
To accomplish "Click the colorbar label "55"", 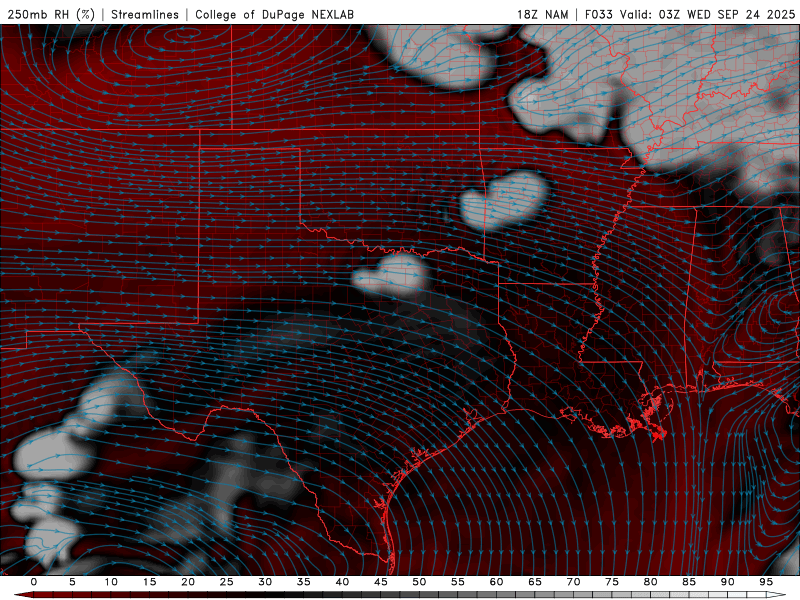I will pyautogui.click(x=458, y=582).
